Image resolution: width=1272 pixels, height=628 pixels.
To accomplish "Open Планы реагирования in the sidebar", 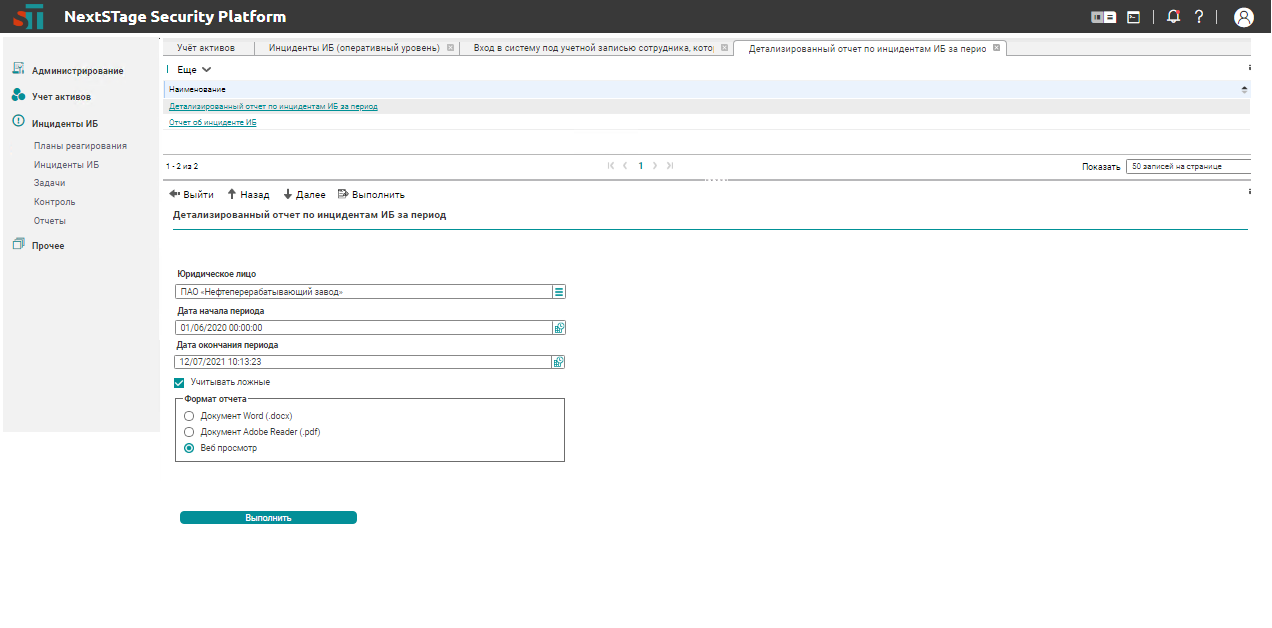I will point(80,146).
